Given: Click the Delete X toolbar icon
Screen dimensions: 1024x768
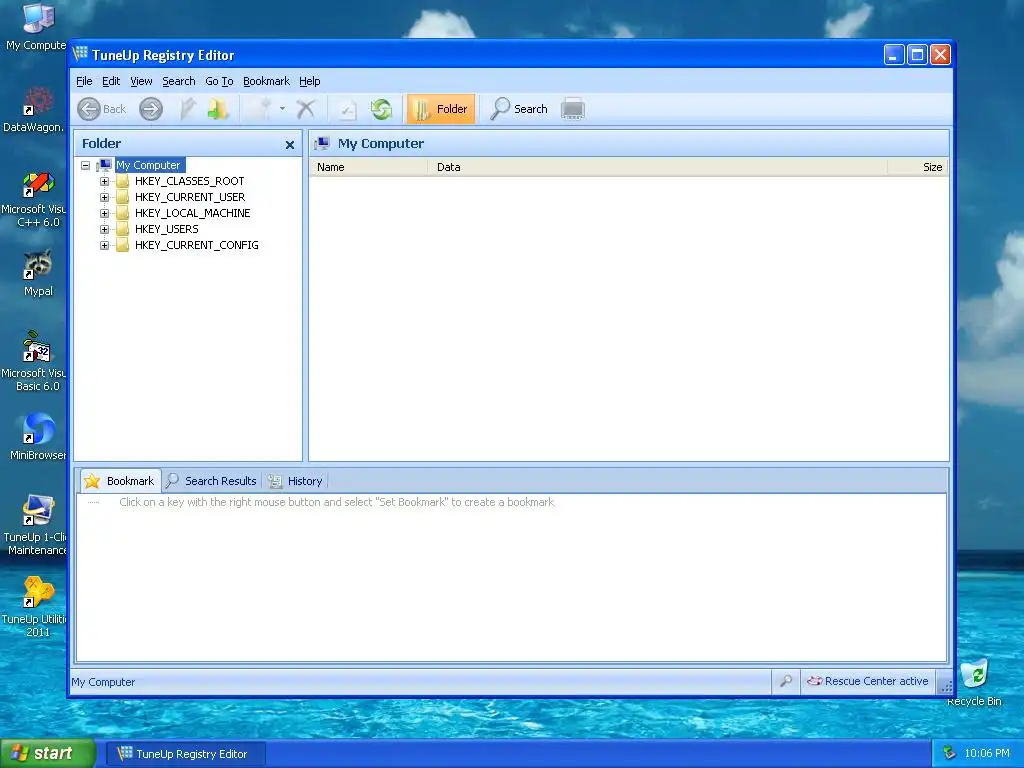Looking at the screenshot, I should click(306, 109).
